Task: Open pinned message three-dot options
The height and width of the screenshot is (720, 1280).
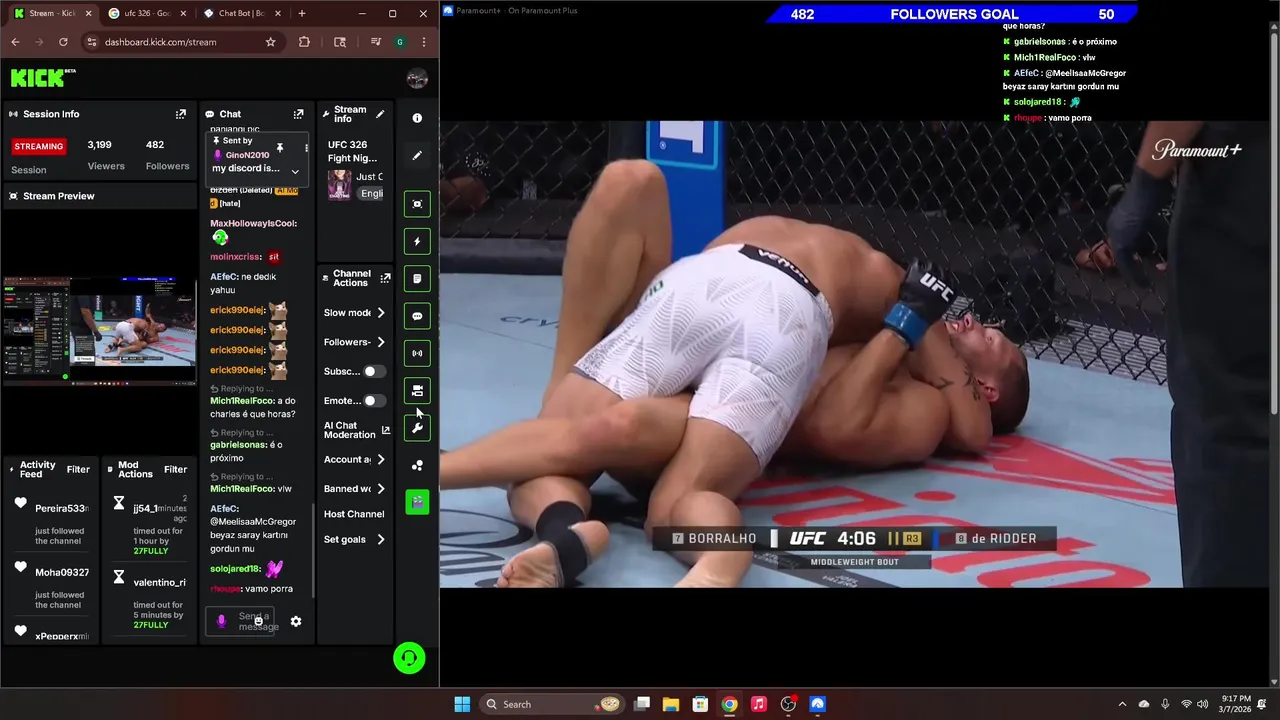Action: pos(306,148)
